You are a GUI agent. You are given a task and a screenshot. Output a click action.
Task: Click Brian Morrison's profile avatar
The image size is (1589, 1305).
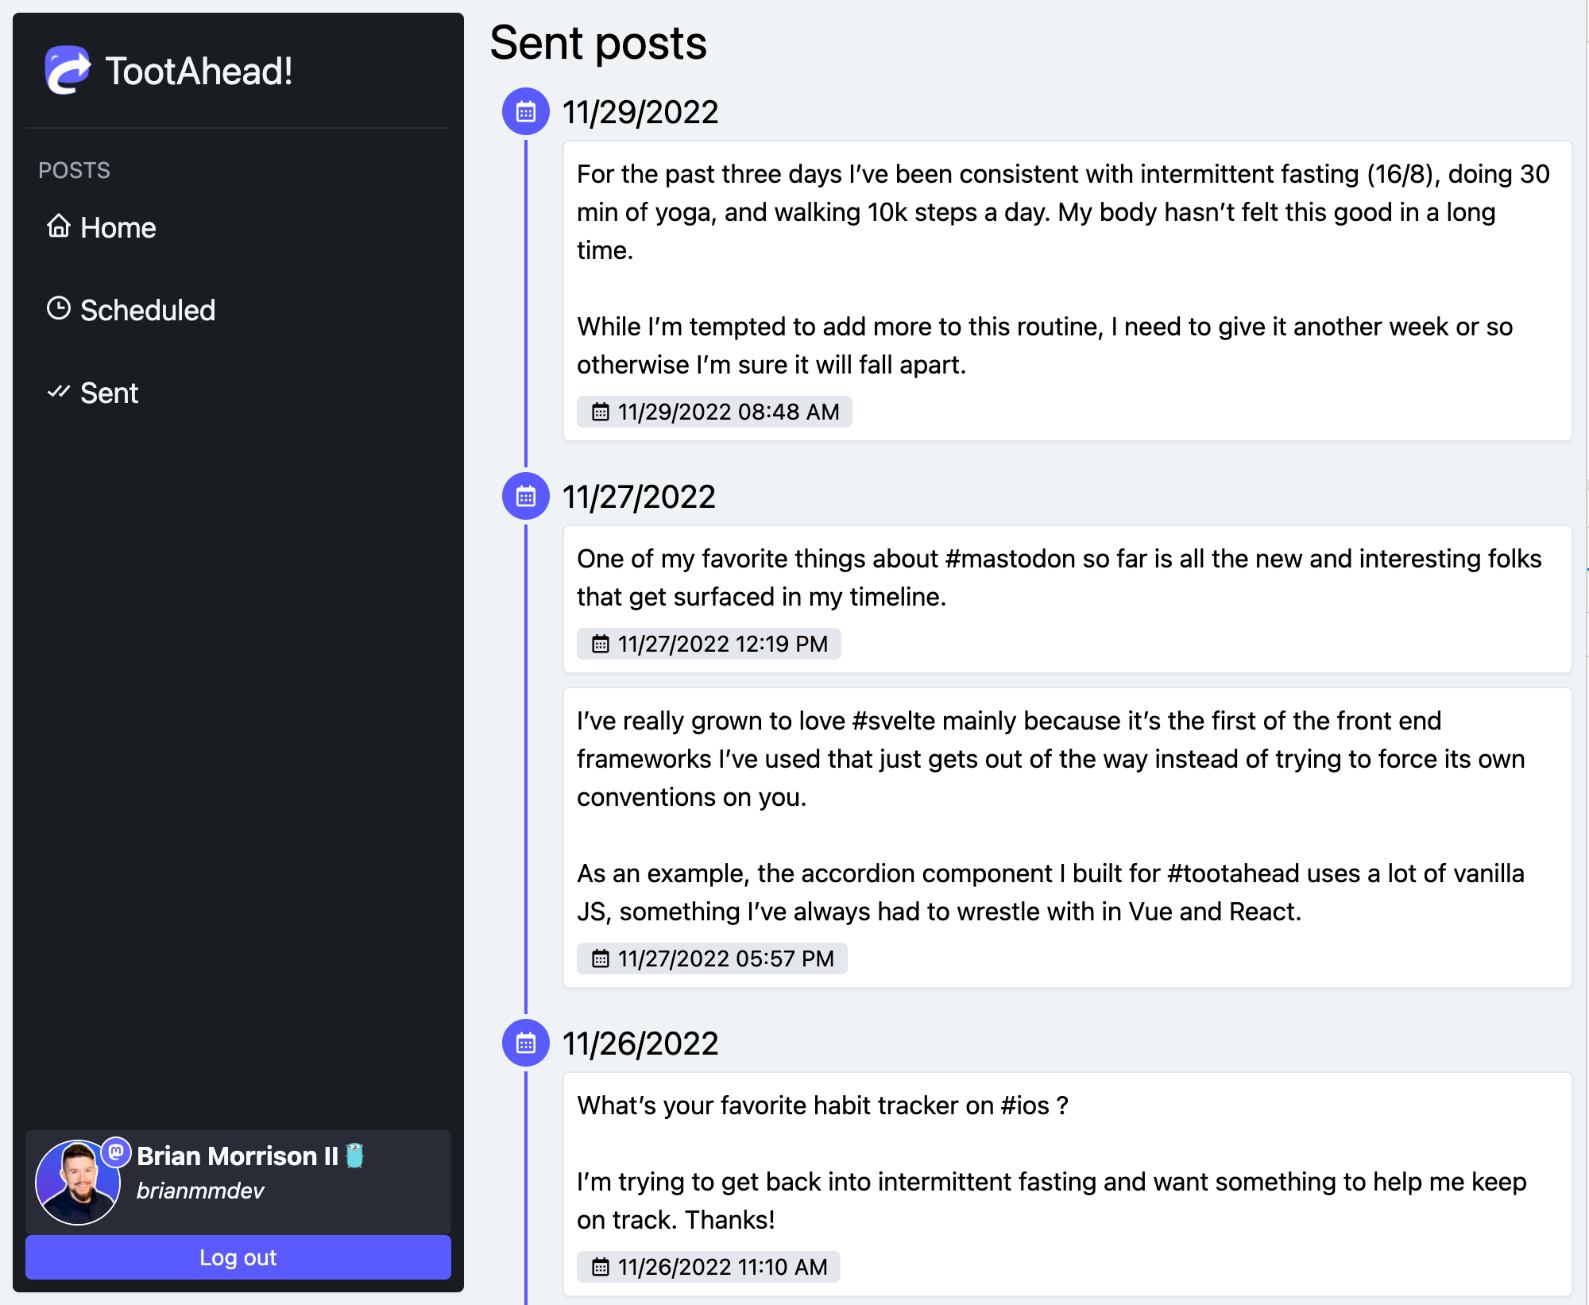[x=76, y=1184]
